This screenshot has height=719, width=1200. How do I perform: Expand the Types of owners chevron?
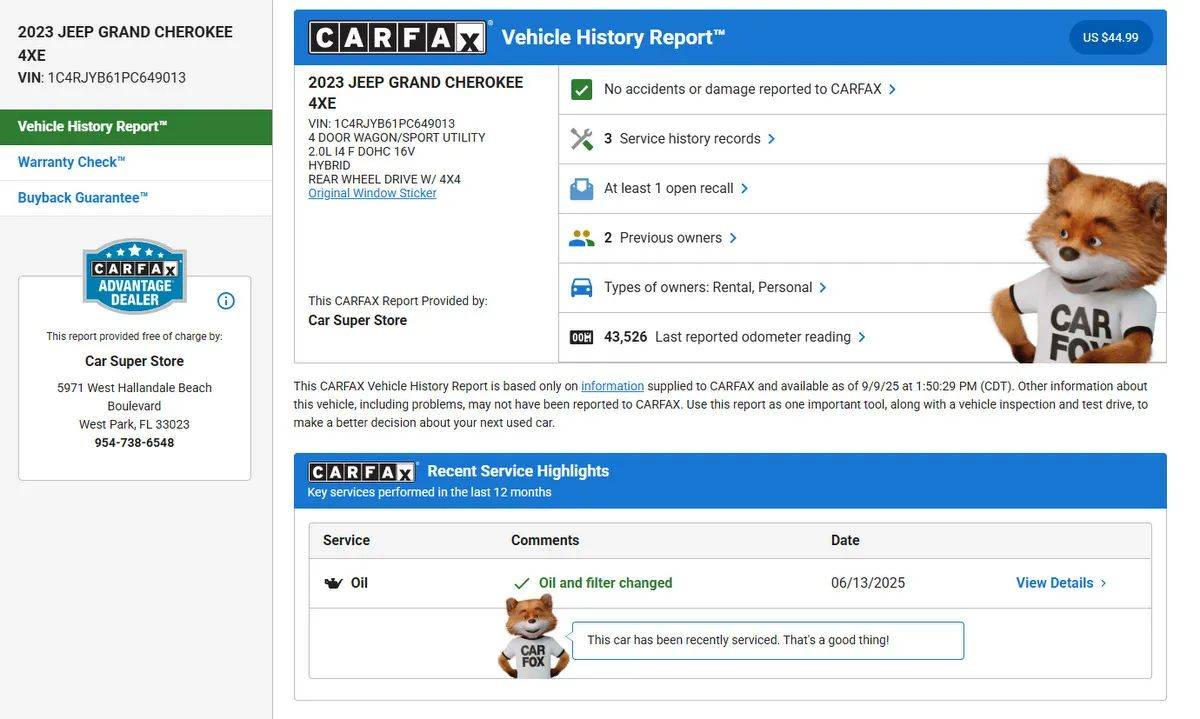pos(823,287)
